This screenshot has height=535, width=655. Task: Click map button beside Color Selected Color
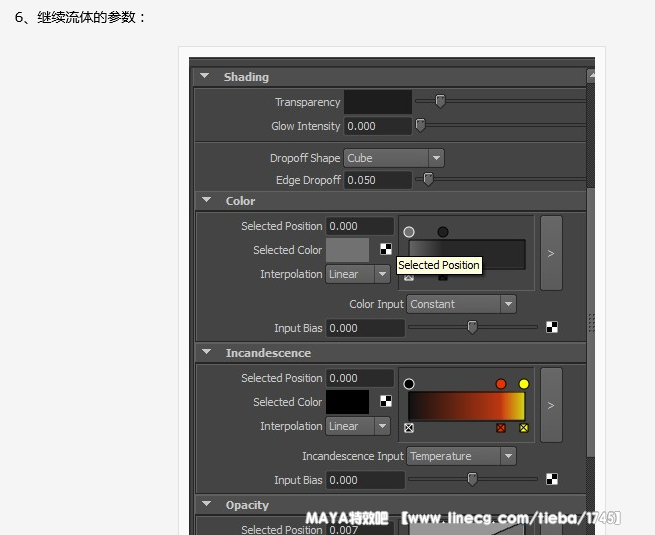pos(386,249)
